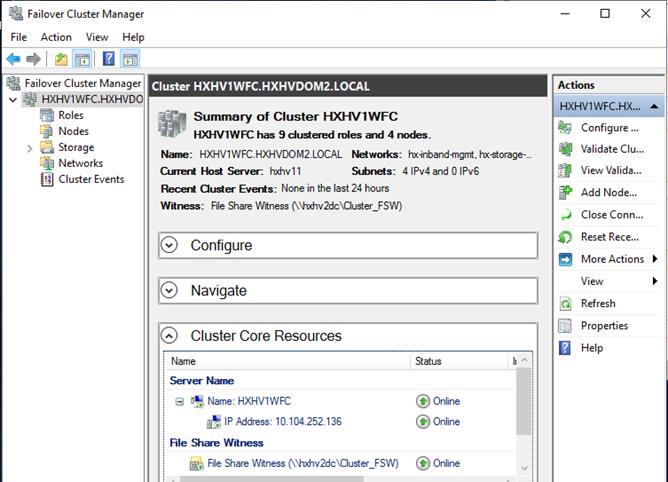The image size is (668, 482).
Task: Click Reset Rece... in Actions pane
Action: [610, 237]
